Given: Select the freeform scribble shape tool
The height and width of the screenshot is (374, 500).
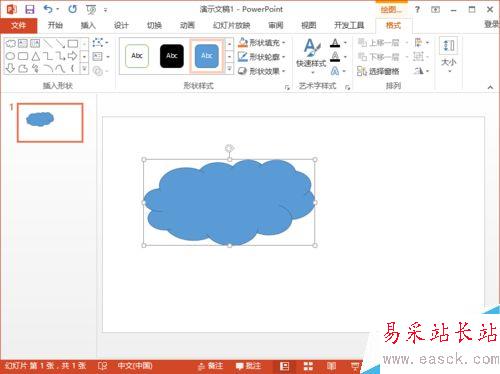Looking at the screenshot, I should (x=35, y=68).
